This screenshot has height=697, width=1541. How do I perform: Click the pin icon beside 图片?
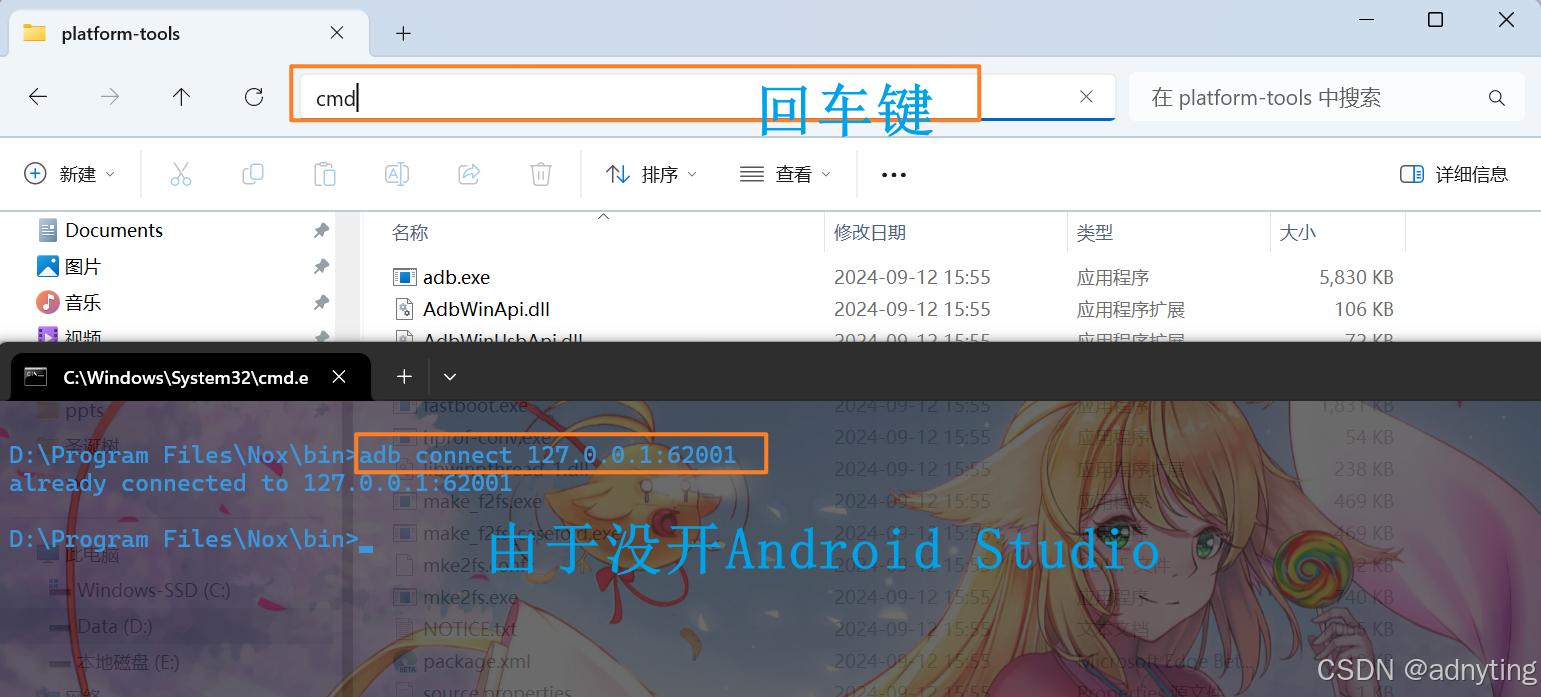point(321,267)
